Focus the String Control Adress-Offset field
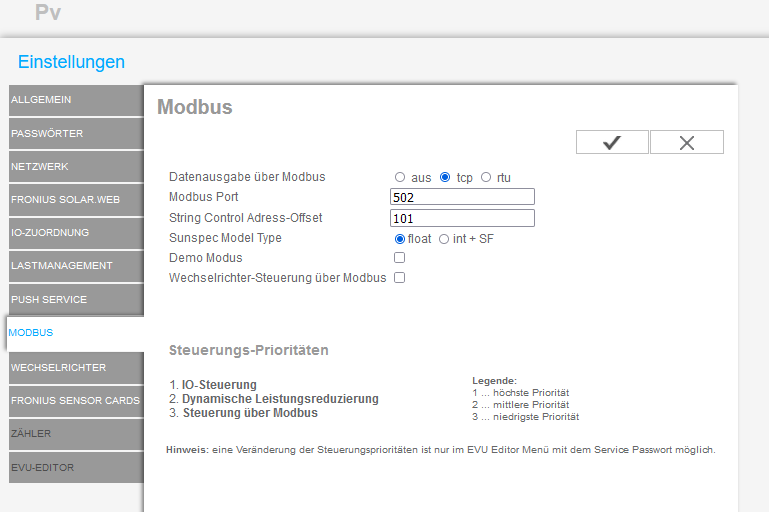This screenshot has height=512, width=769. [x=462, y=218]
